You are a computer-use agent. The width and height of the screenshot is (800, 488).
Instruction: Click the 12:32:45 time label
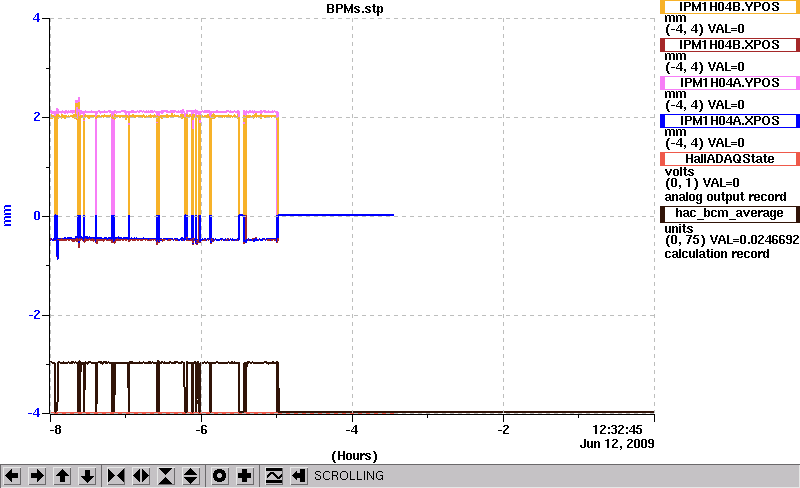pyautogui.click(x=617, y=430)
